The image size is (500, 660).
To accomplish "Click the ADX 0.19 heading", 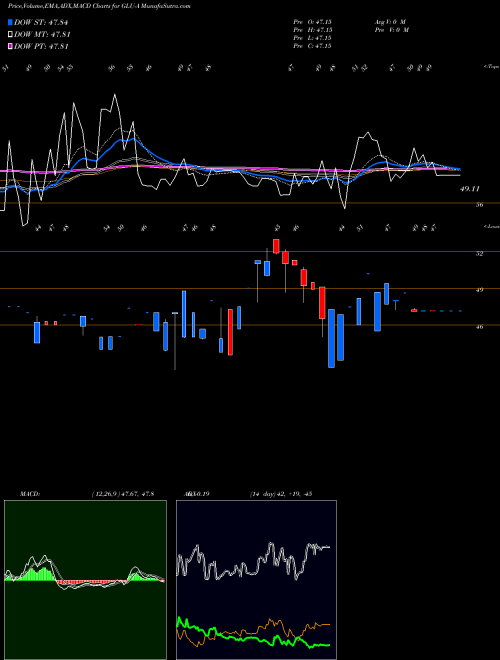I will [198, 494].
